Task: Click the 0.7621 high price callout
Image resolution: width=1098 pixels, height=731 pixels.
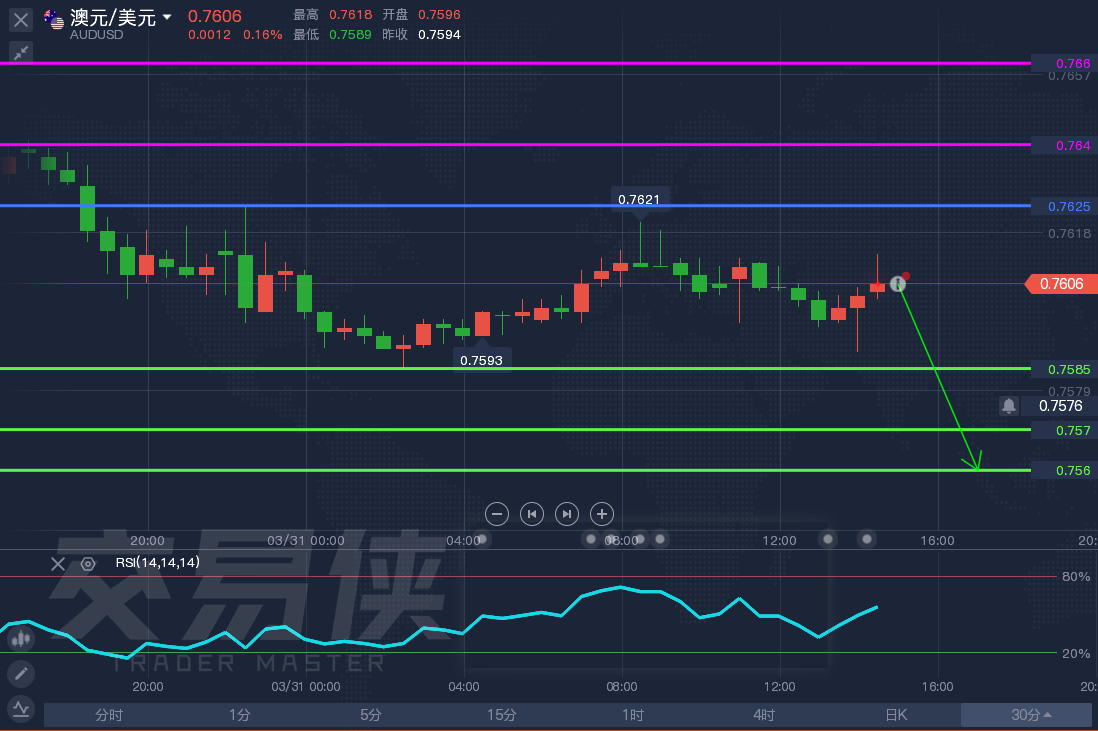Action: (x=639, y=200)
